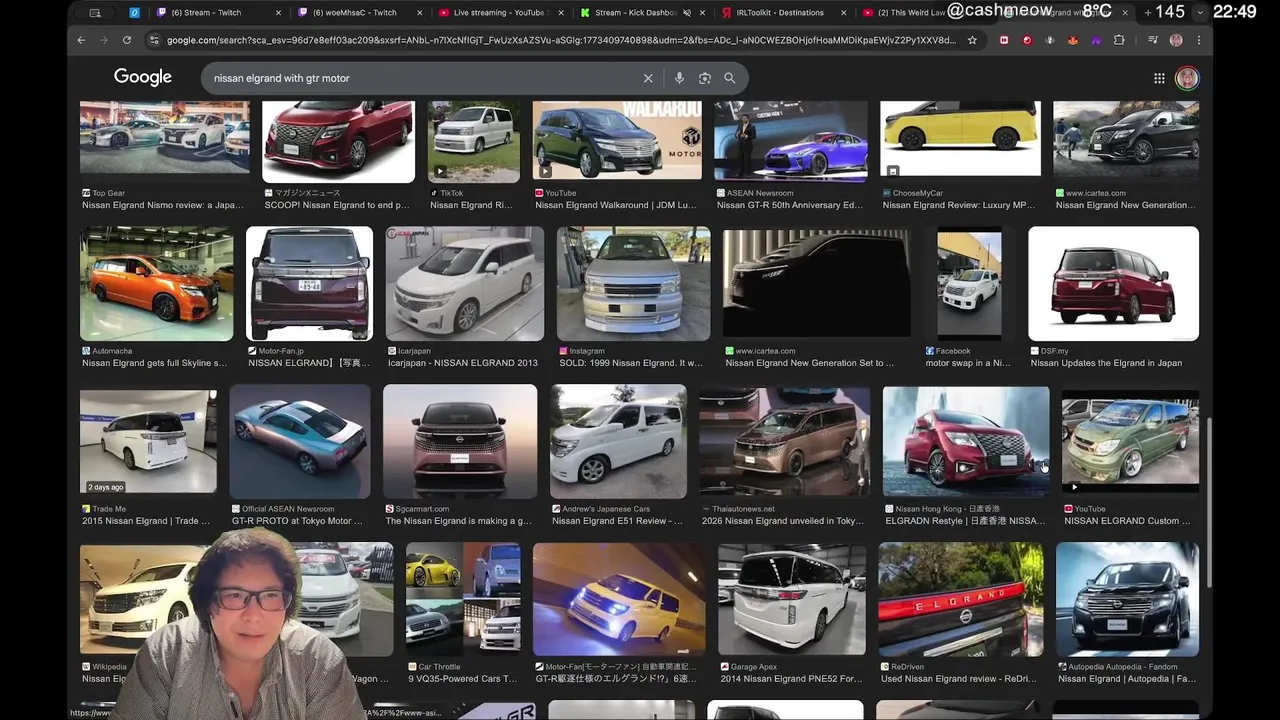Open ReDriven ELGRAND tail light thumbnail

[x=961, y=599]
